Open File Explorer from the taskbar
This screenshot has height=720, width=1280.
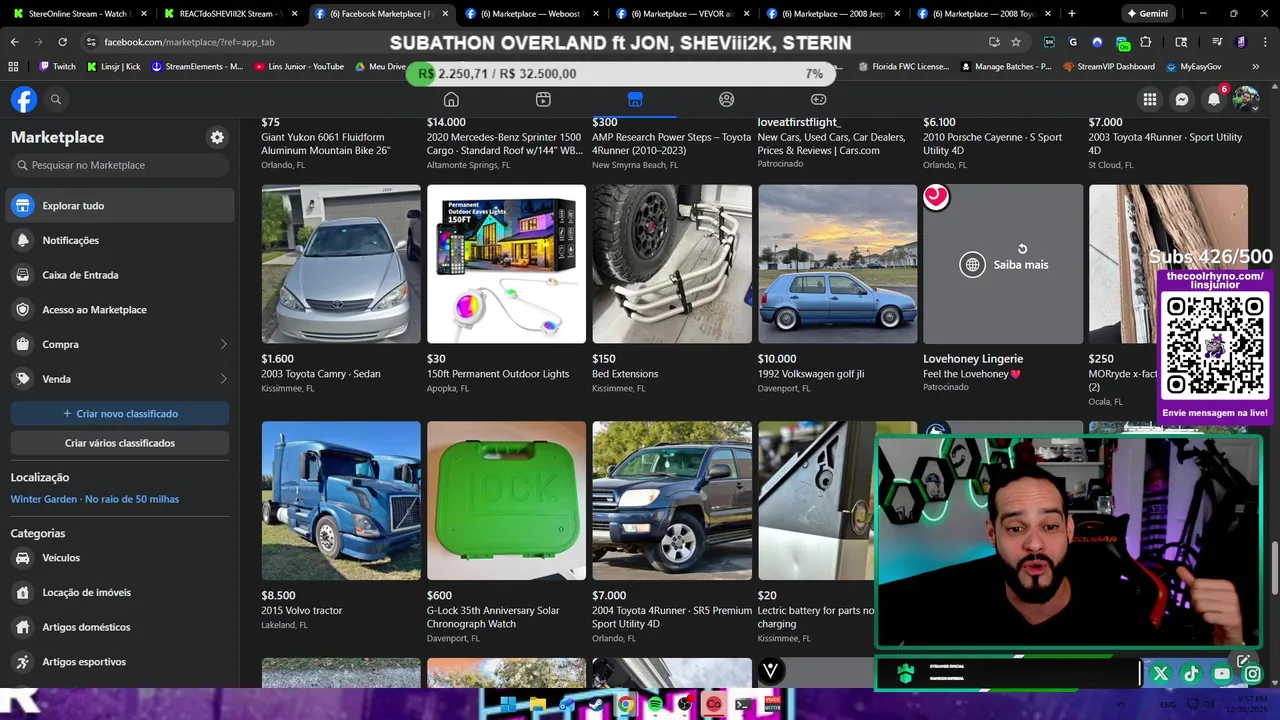click(x=538, y=704)
